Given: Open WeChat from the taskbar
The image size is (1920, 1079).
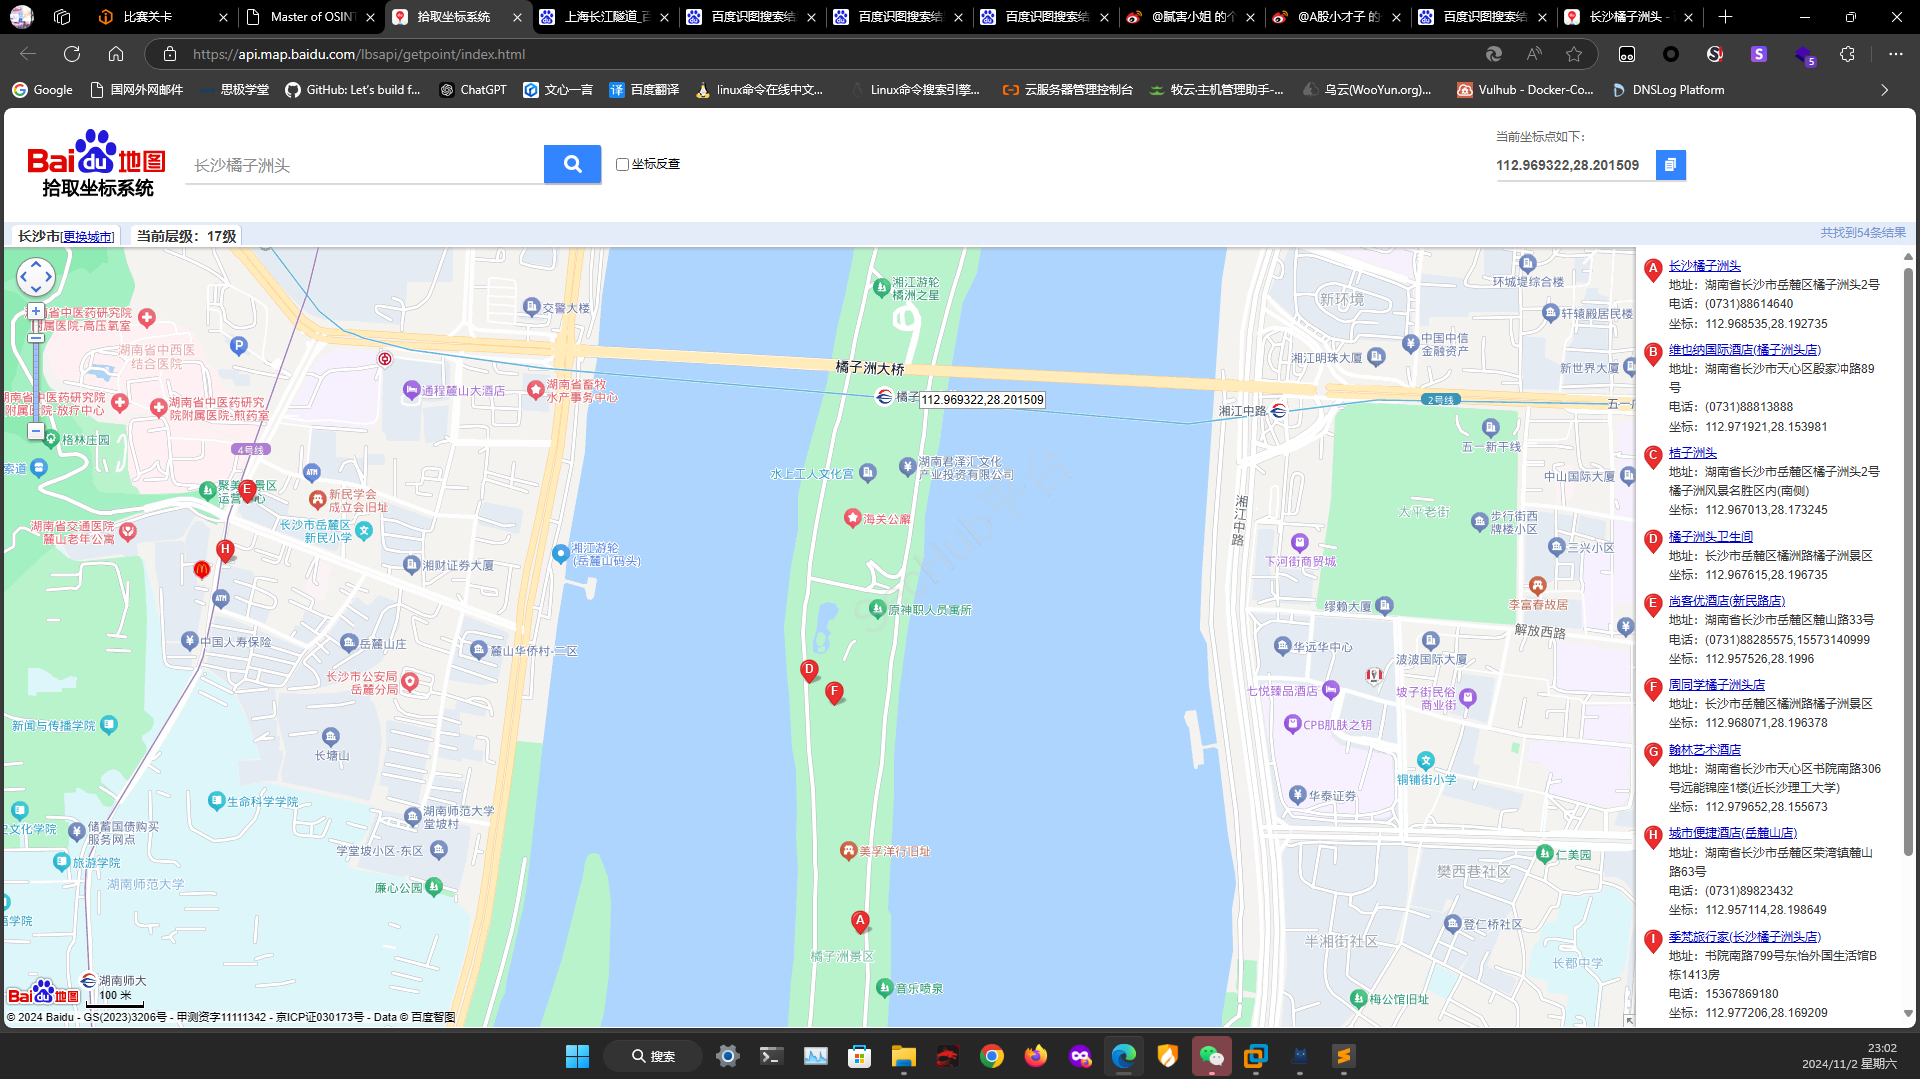Looking at the screenshot, I should pyautogui.click(x=1211, y=1056).
